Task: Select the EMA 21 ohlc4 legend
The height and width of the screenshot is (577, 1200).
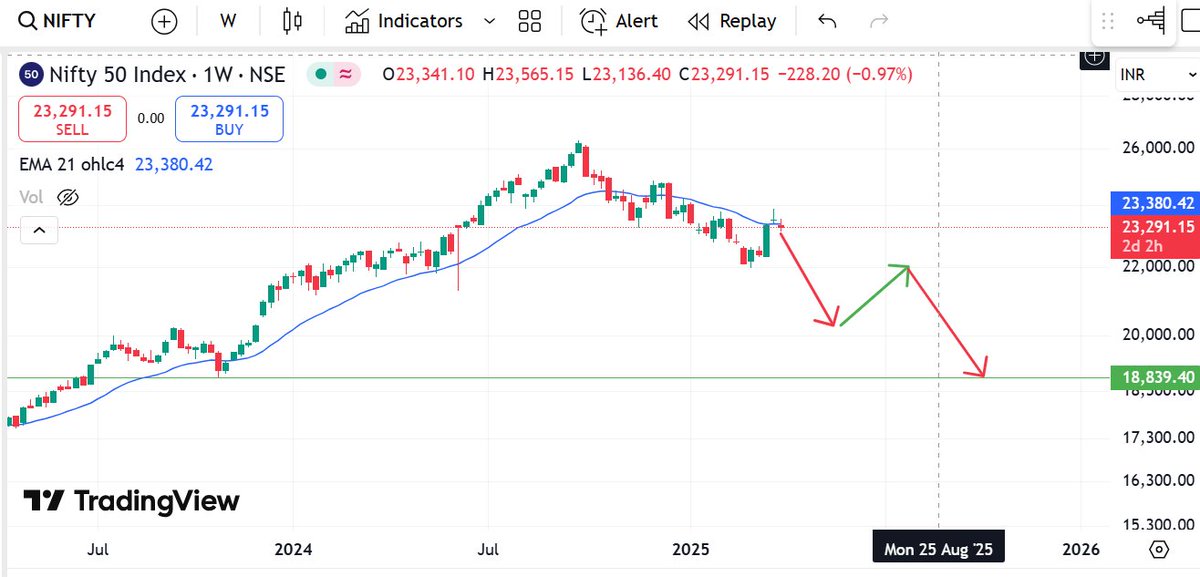Action: (x=72, y=164)
